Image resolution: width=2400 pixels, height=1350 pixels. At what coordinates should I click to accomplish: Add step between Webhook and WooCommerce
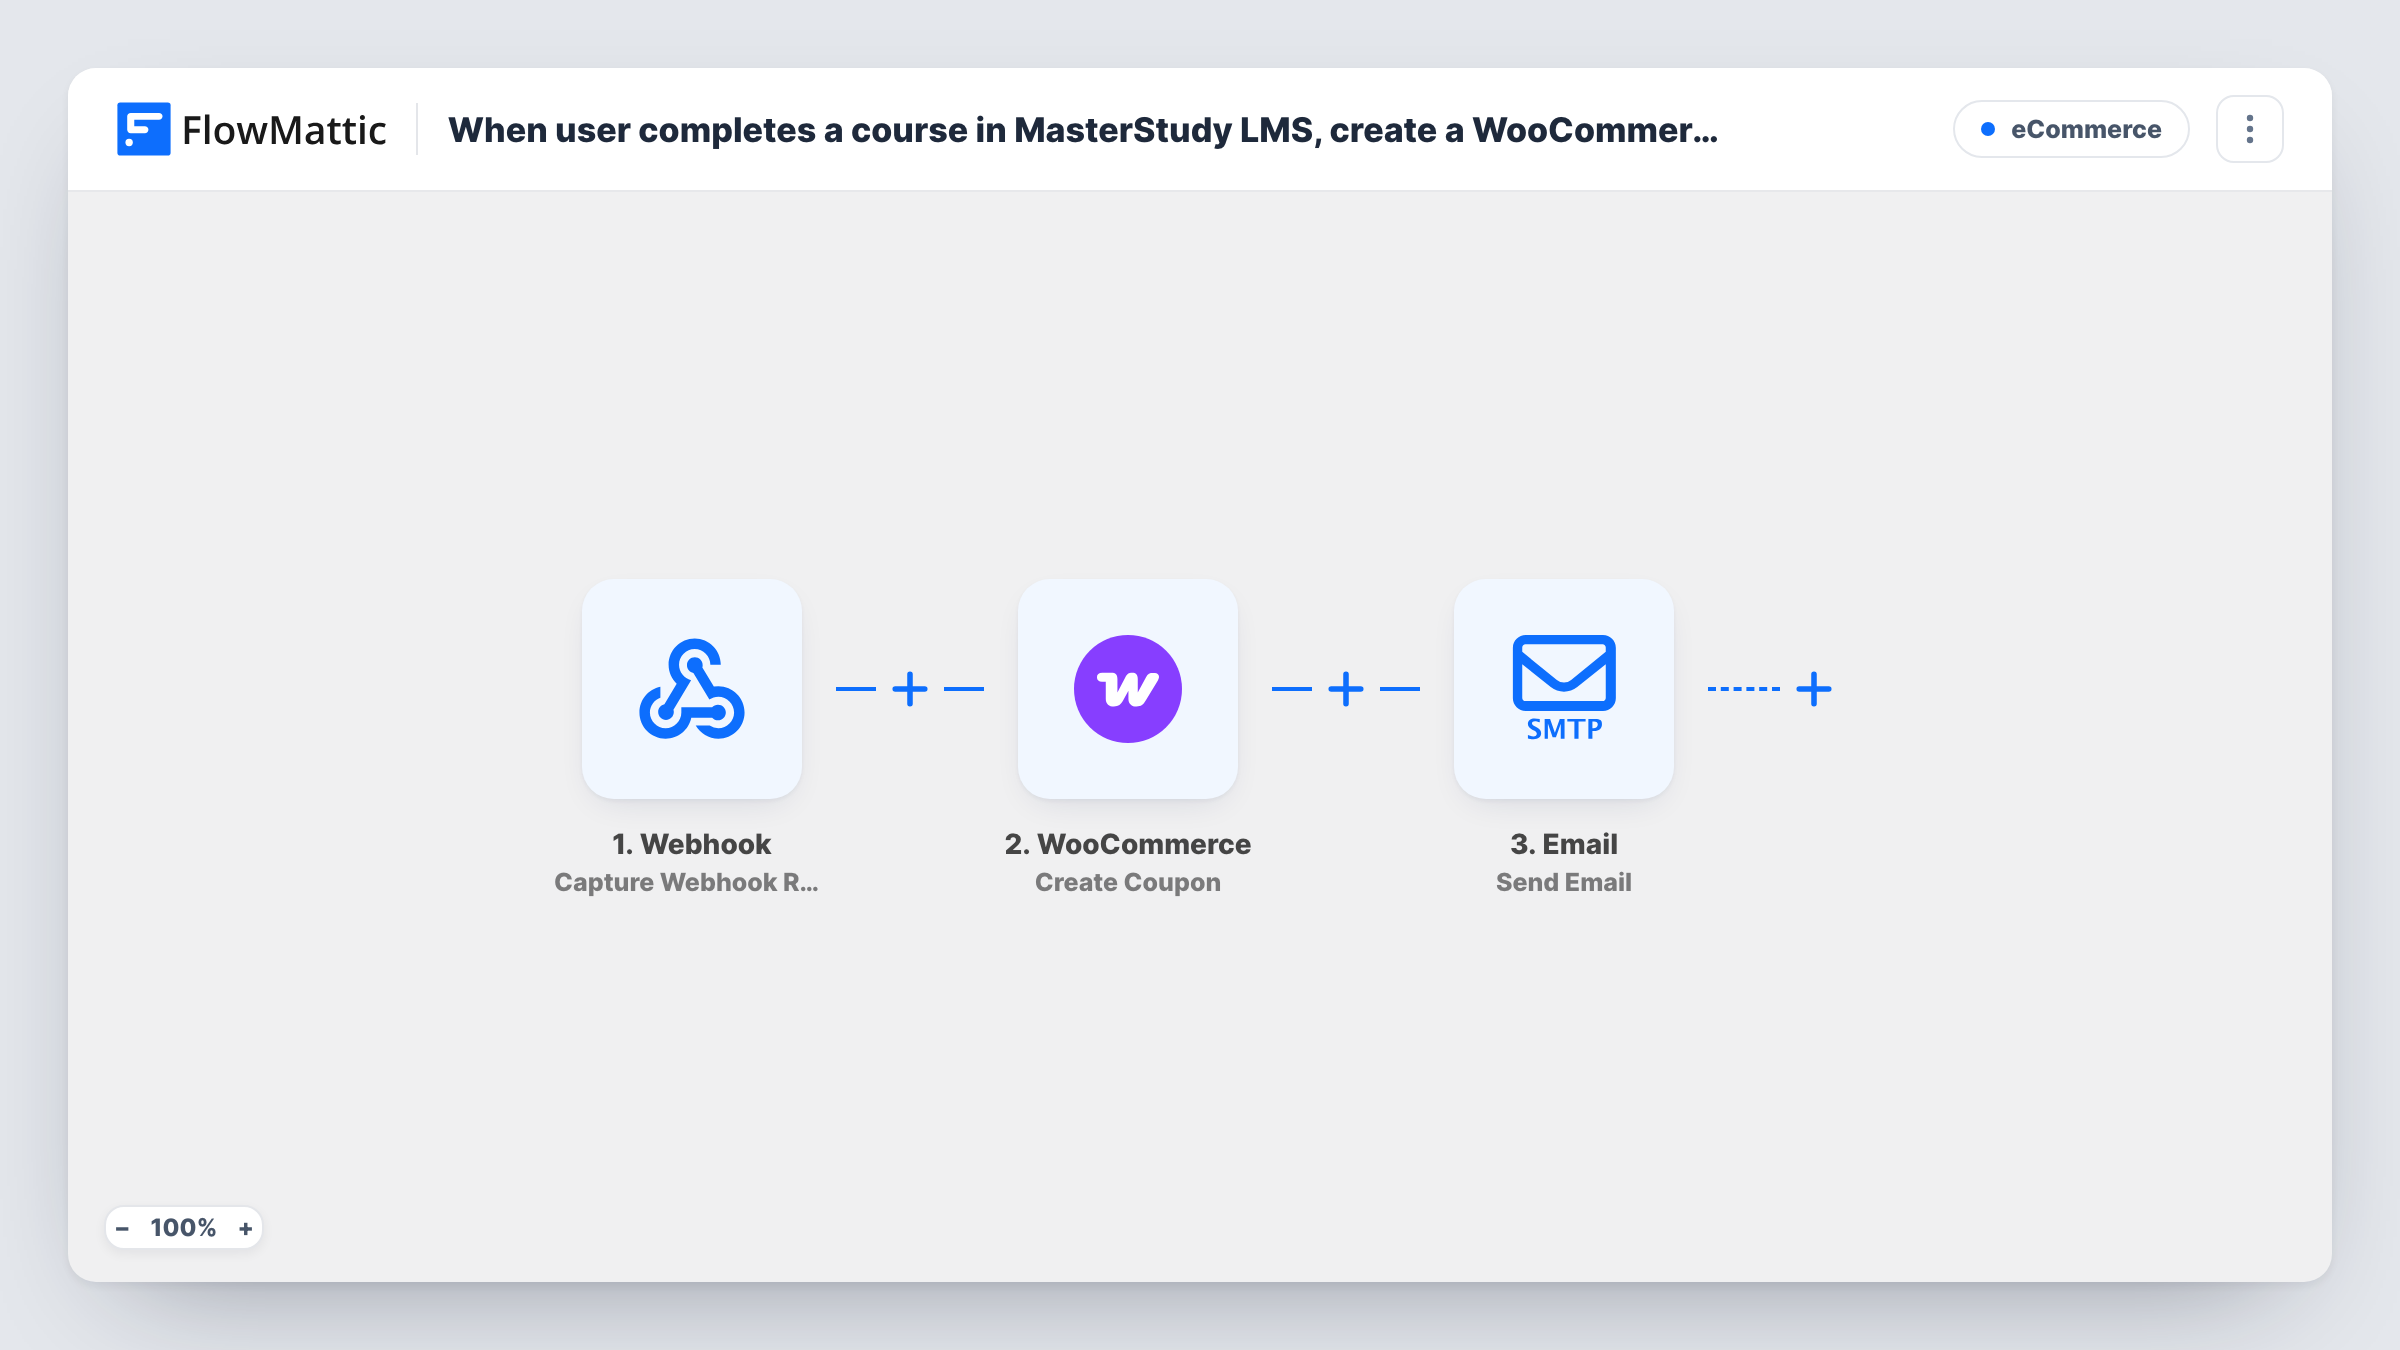pyautogui.click(x=910, y=689)
